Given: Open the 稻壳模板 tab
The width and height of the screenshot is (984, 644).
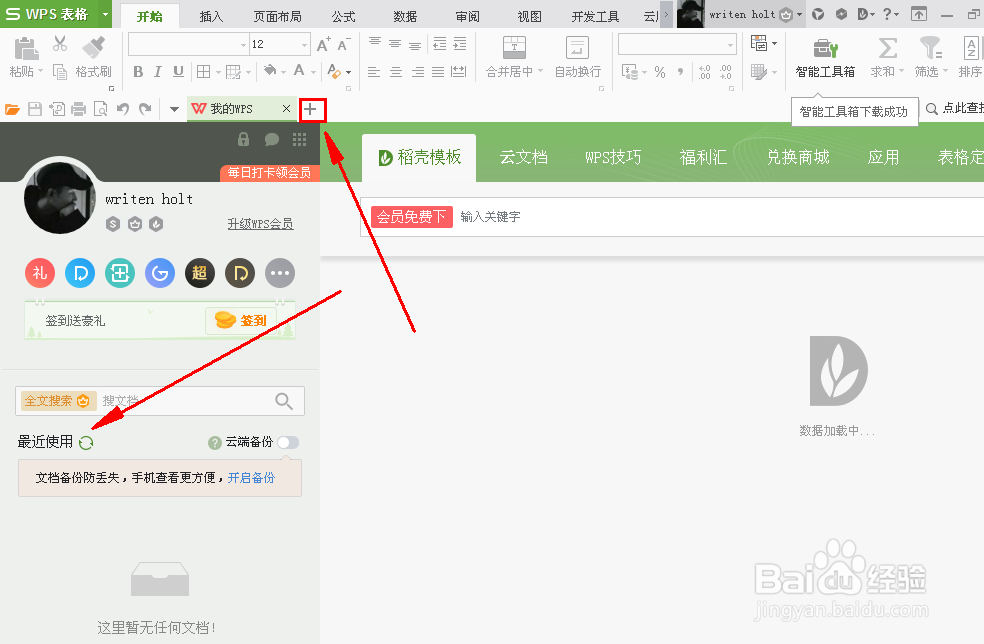Looking at the screenshot, I should coord(419,157).
